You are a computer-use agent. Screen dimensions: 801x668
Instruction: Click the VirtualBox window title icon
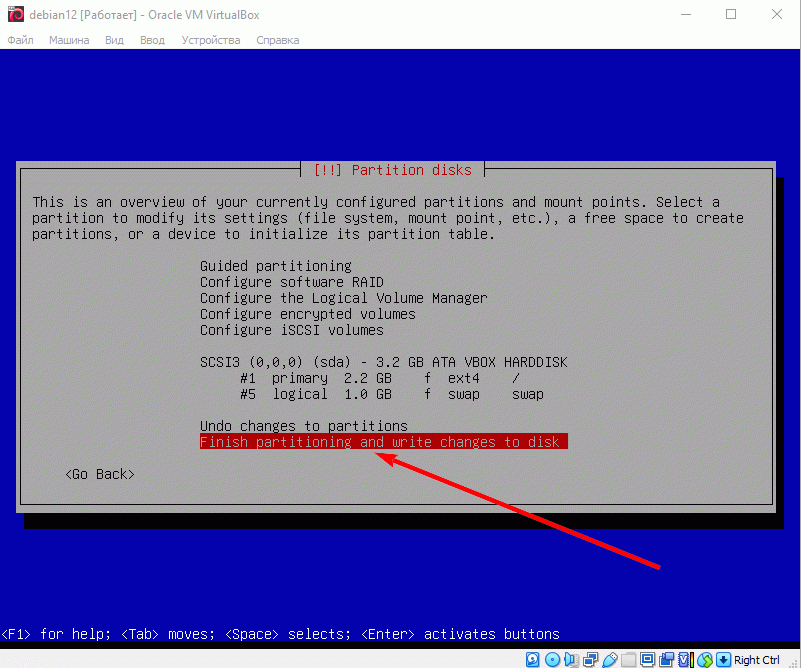pyautogui.click(x=16, y=14)
